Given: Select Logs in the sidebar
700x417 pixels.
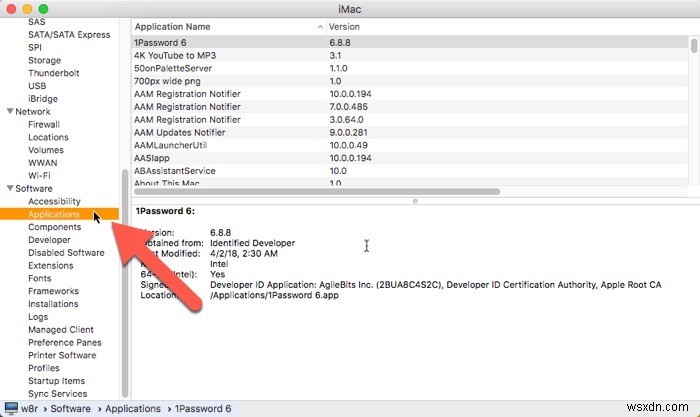Looking at the screenshot, I should (38, 317).
